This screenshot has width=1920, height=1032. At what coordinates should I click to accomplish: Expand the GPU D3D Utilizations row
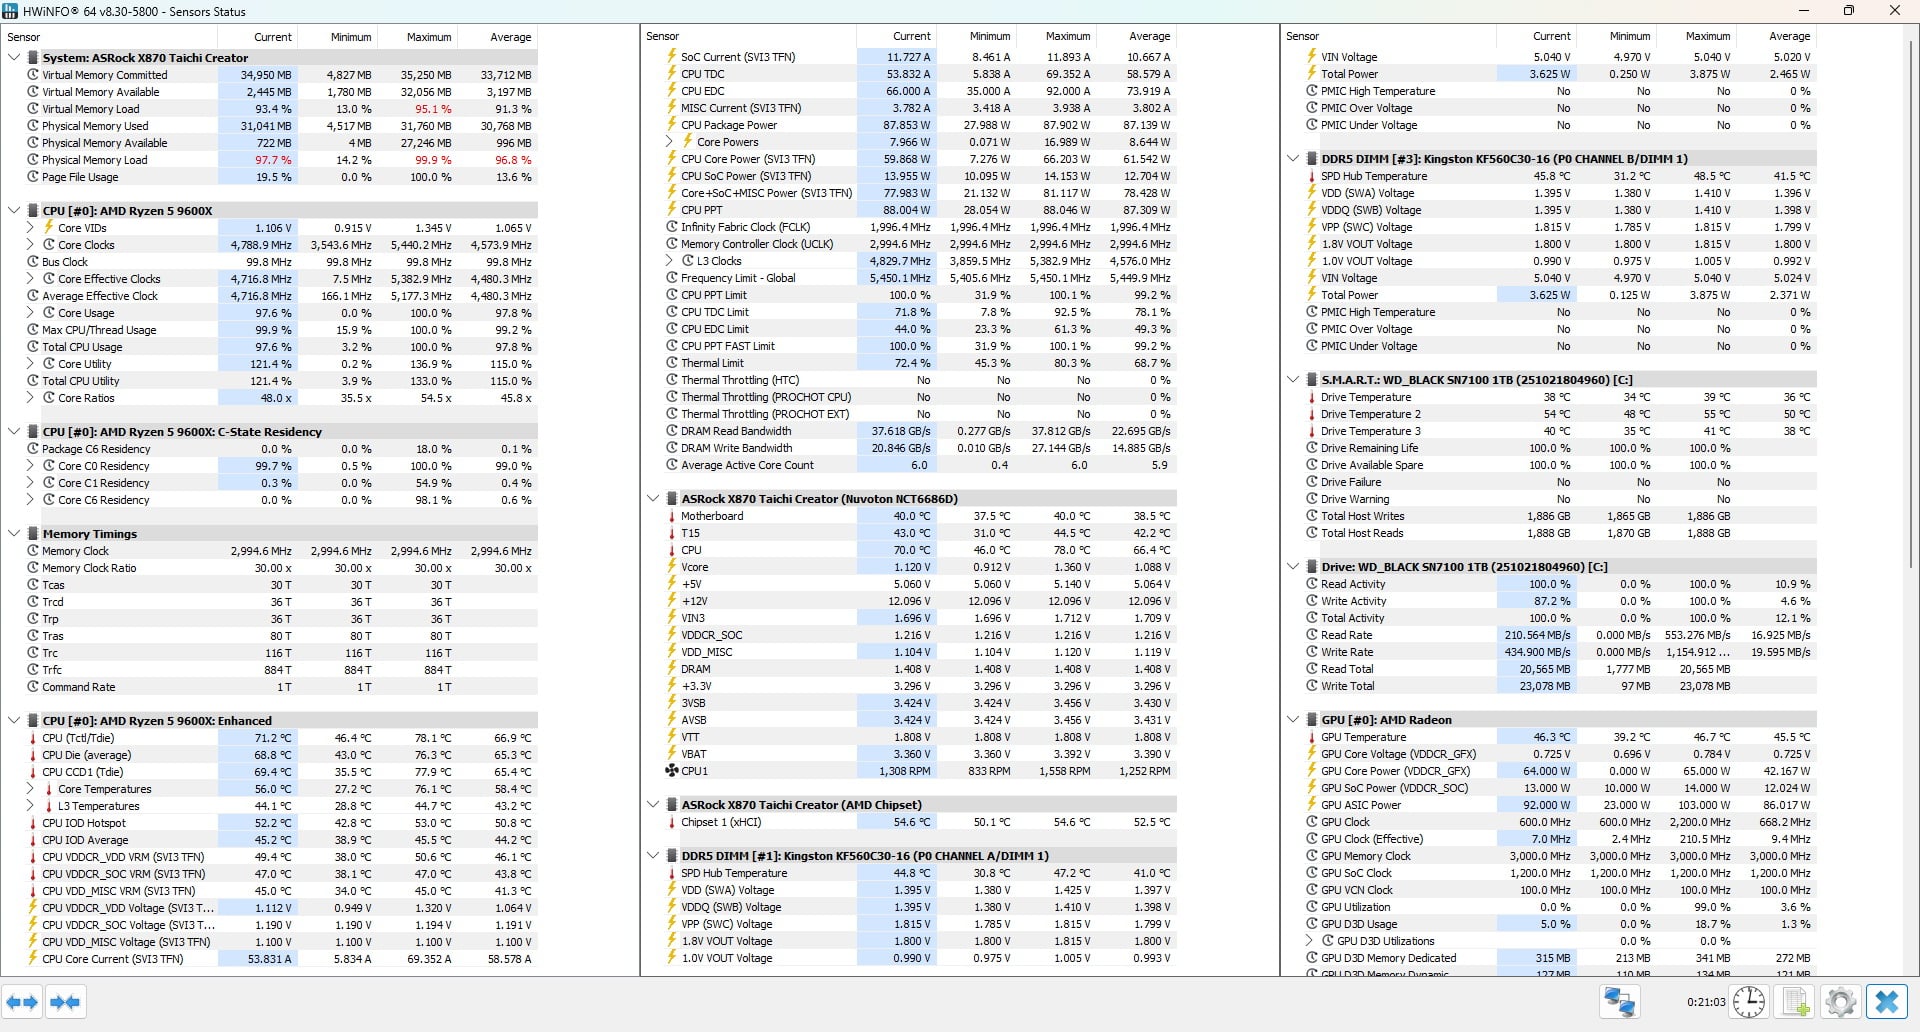(1309, 941)
